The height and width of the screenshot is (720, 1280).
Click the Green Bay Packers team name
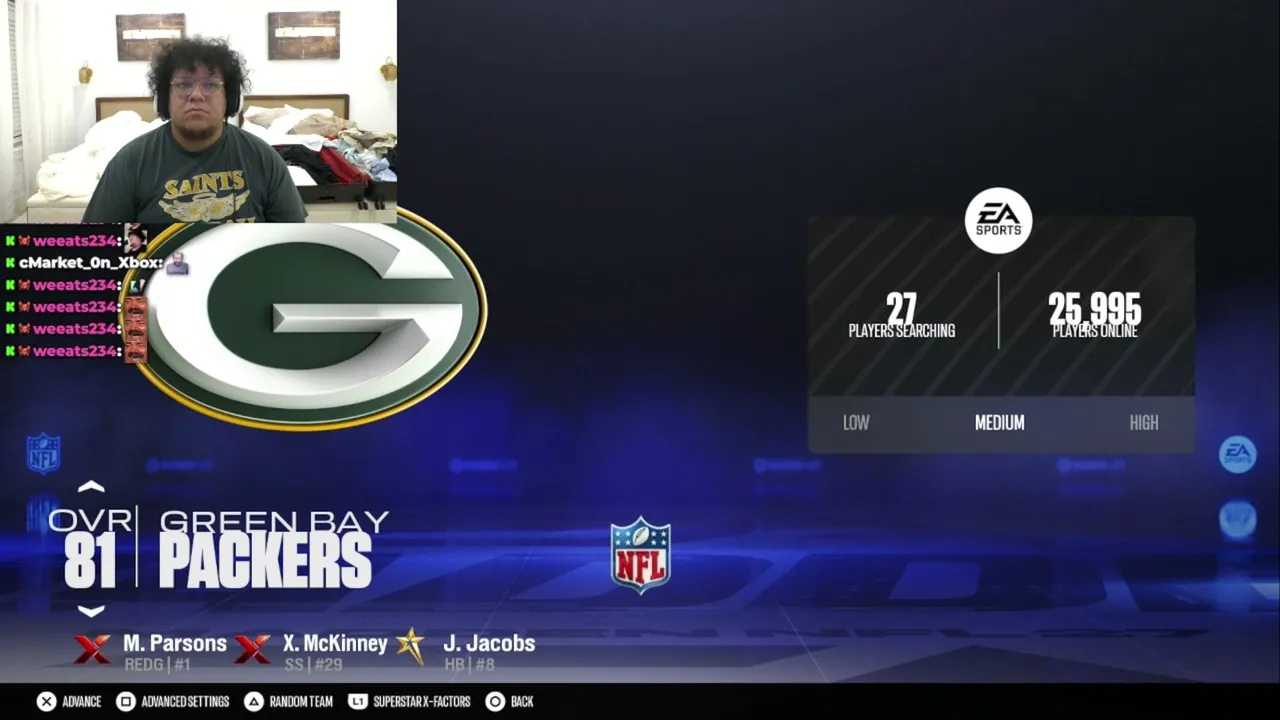coord(272,549)
